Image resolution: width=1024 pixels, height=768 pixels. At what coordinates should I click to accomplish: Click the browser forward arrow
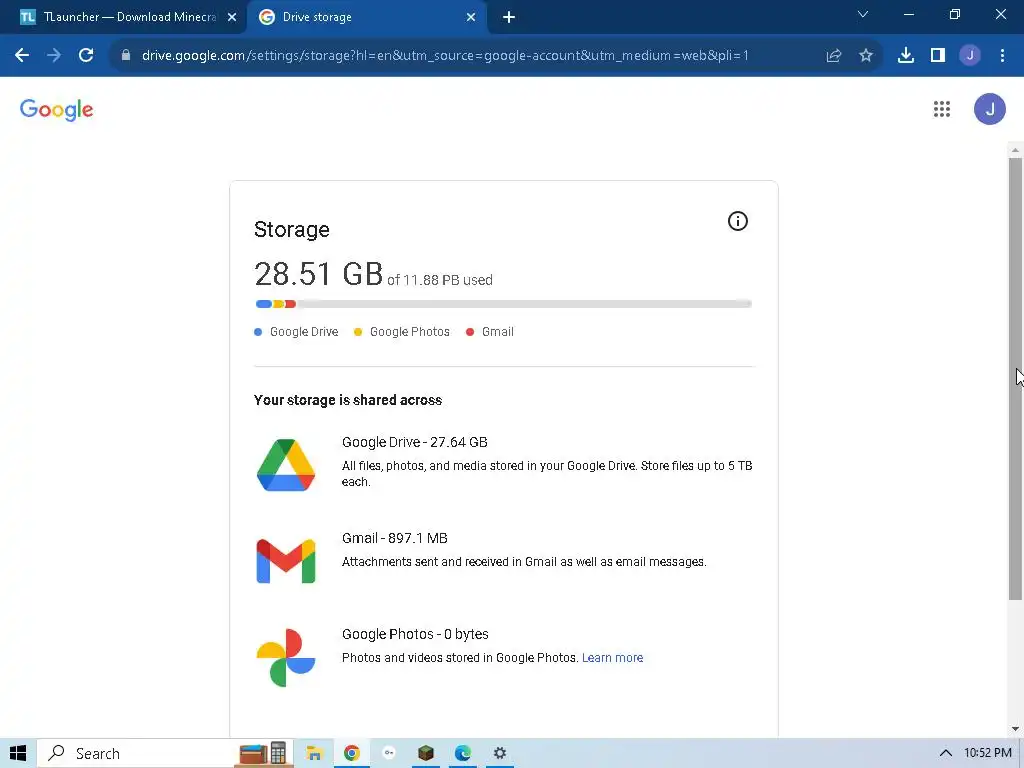54,56
